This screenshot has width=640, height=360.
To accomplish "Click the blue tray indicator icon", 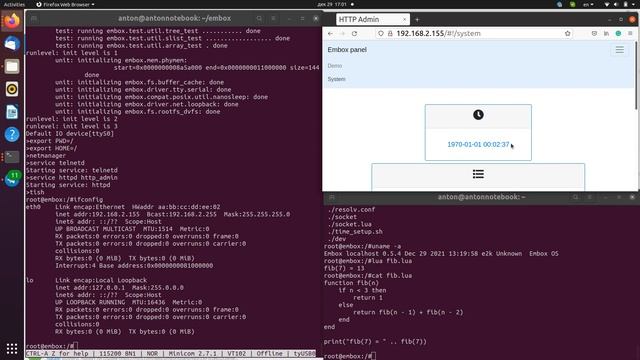I will point(560,4).
